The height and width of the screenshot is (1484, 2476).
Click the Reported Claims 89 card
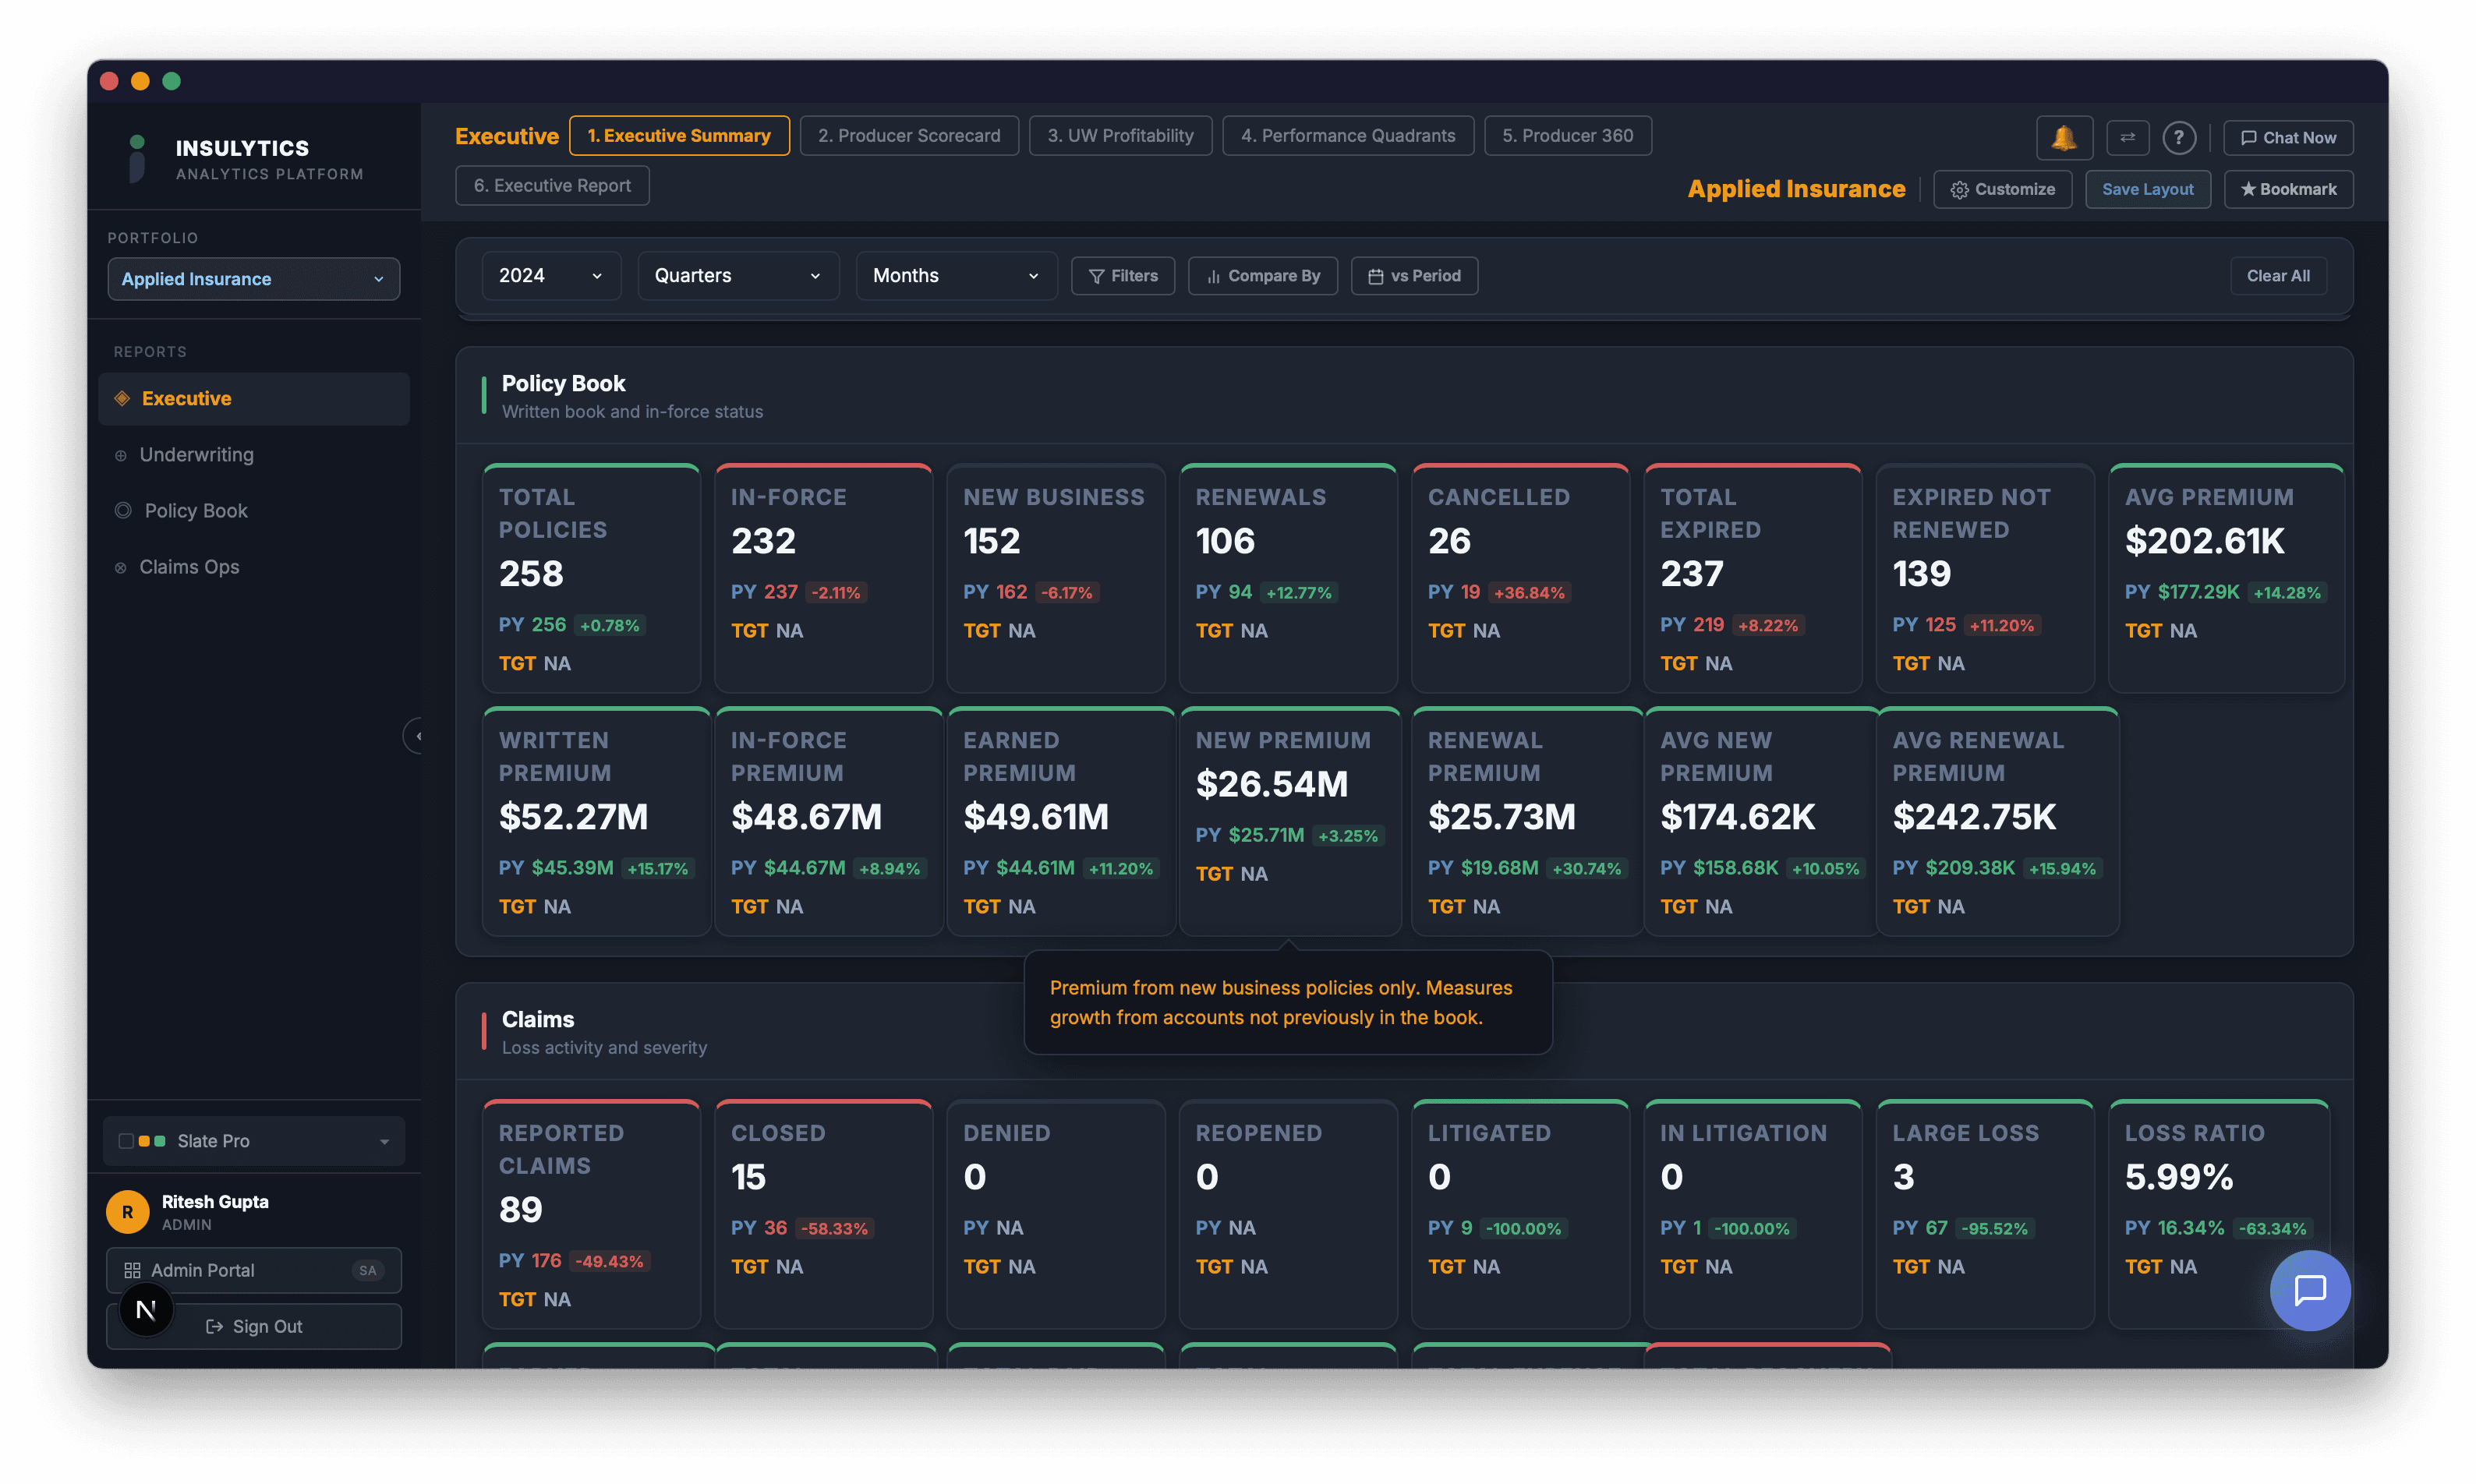click(x=591, y=1214)
